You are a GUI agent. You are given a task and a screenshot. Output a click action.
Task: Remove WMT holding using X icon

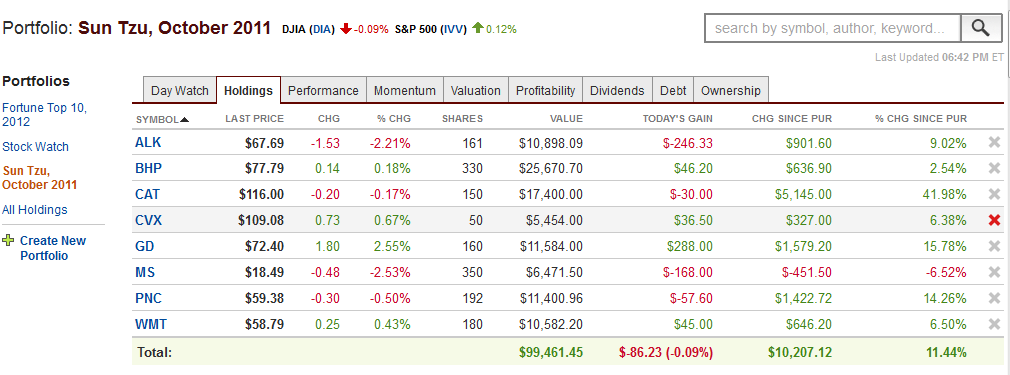[x=994, y=323]
